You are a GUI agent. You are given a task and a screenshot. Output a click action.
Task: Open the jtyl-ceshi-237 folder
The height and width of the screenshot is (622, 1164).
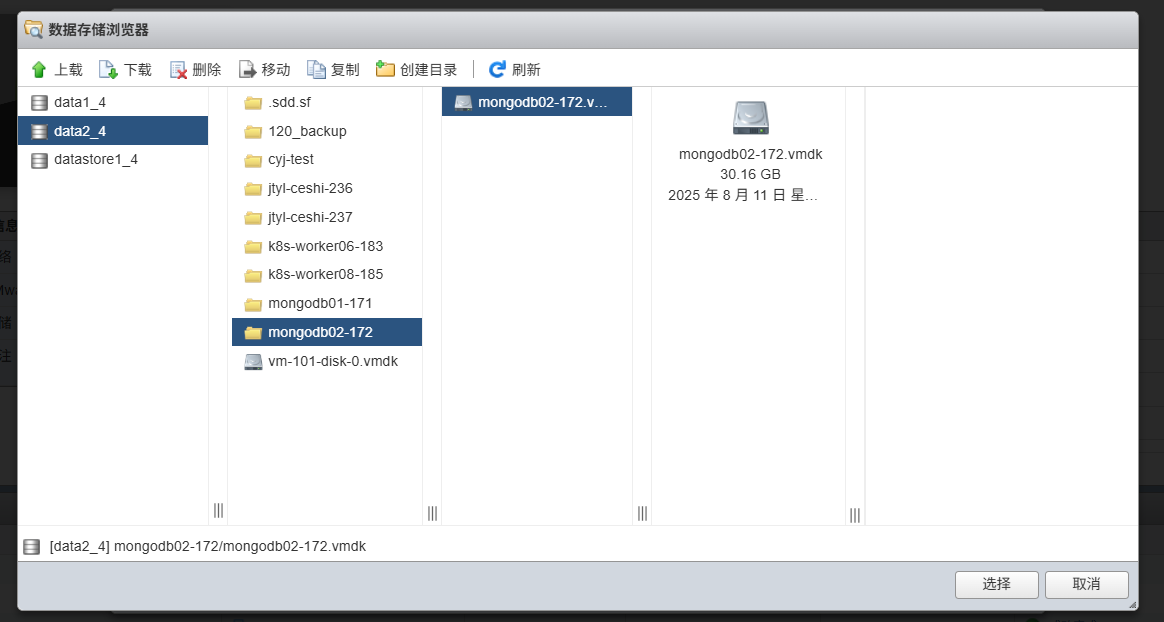coord(310,217)
